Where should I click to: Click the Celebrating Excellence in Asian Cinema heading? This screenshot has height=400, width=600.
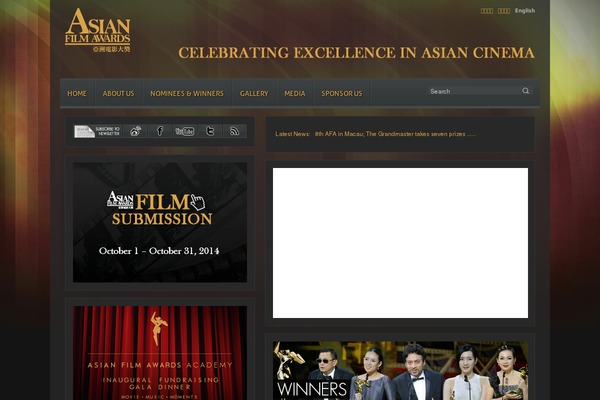pyautogui.click(x=356, y=53)
